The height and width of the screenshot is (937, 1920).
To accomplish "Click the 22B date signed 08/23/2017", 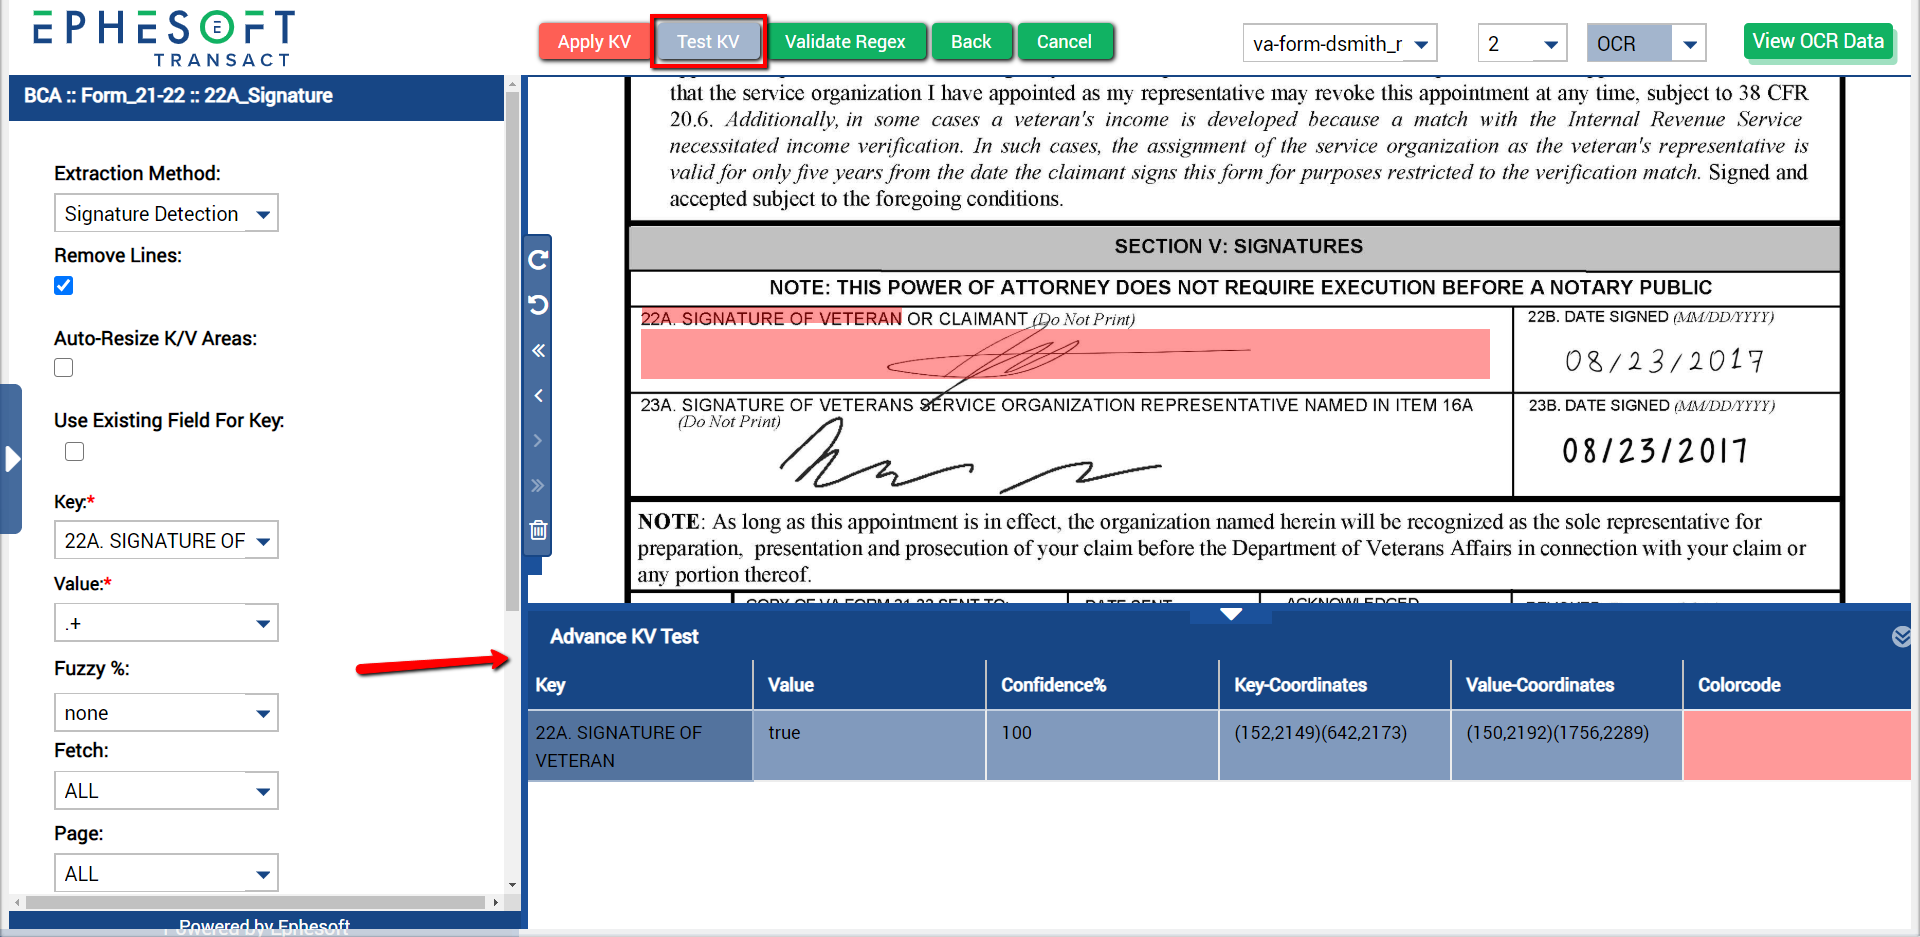I will tap(1664, 361).
